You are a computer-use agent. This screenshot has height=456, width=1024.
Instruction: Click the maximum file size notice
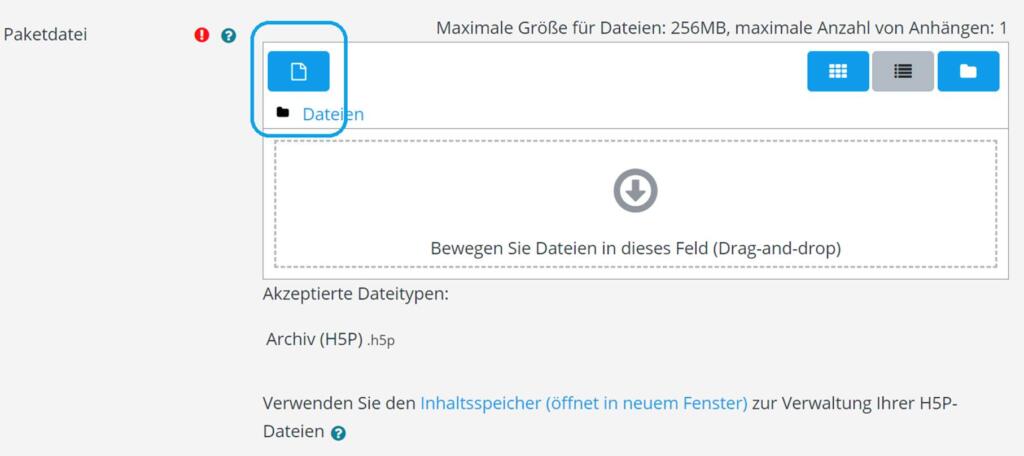[x=579, y=28]
